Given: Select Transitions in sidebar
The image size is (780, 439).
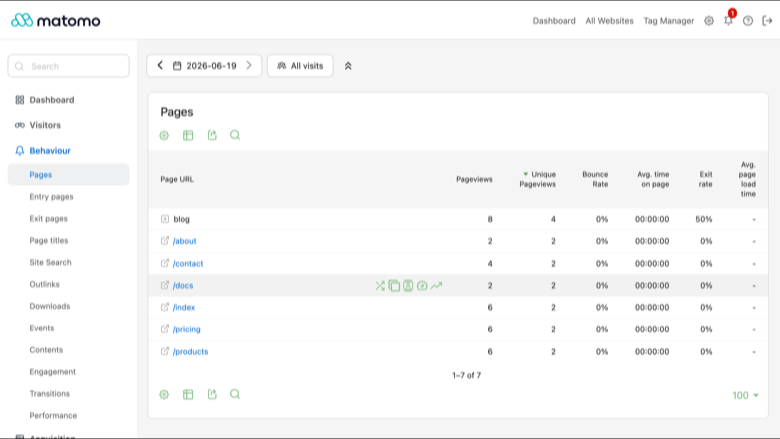Looking at the screenshot, I should click(50, 394).
